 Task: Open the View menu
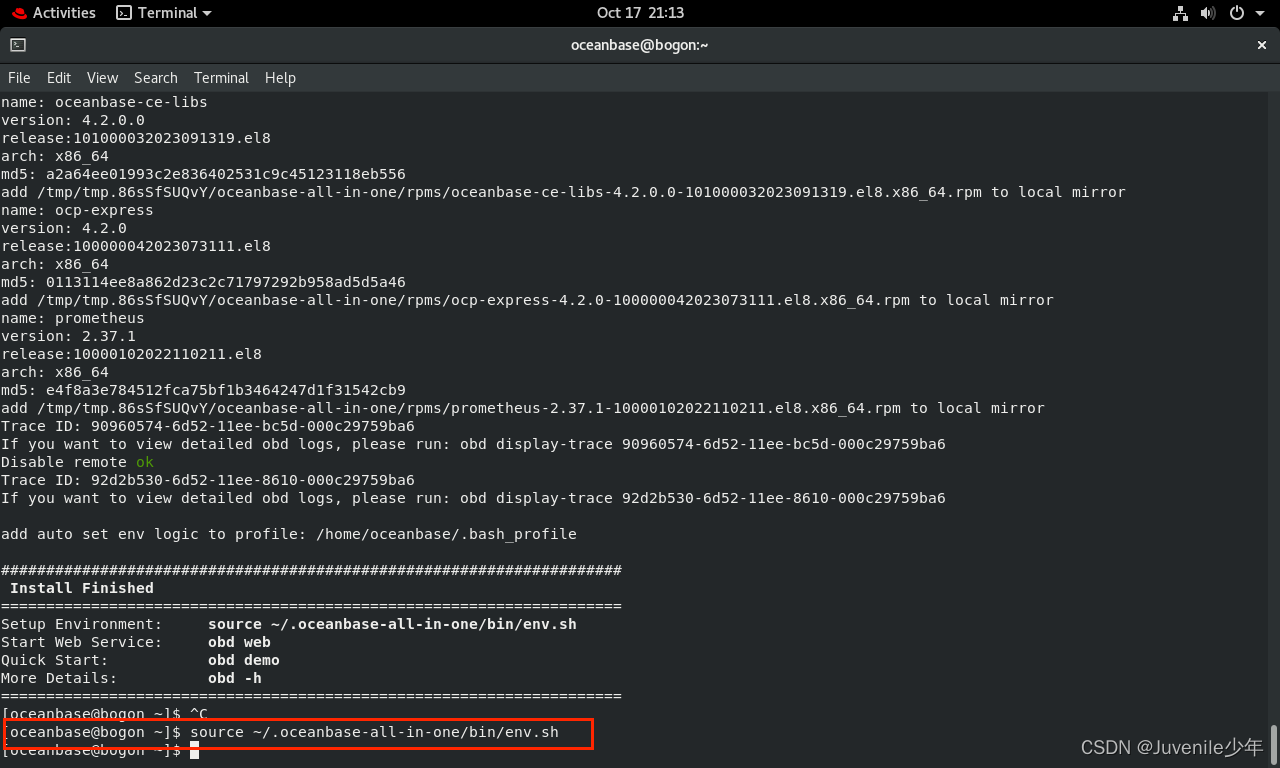pos(102,78)
